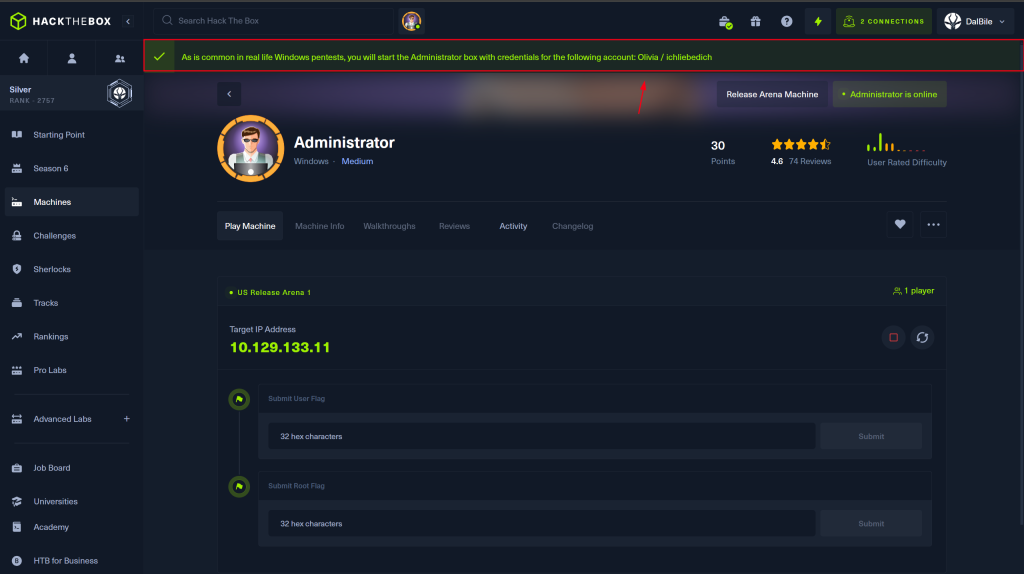The image size is (1024, 574).
Task: Focus the user flag input field
Action: coord(542,436)
